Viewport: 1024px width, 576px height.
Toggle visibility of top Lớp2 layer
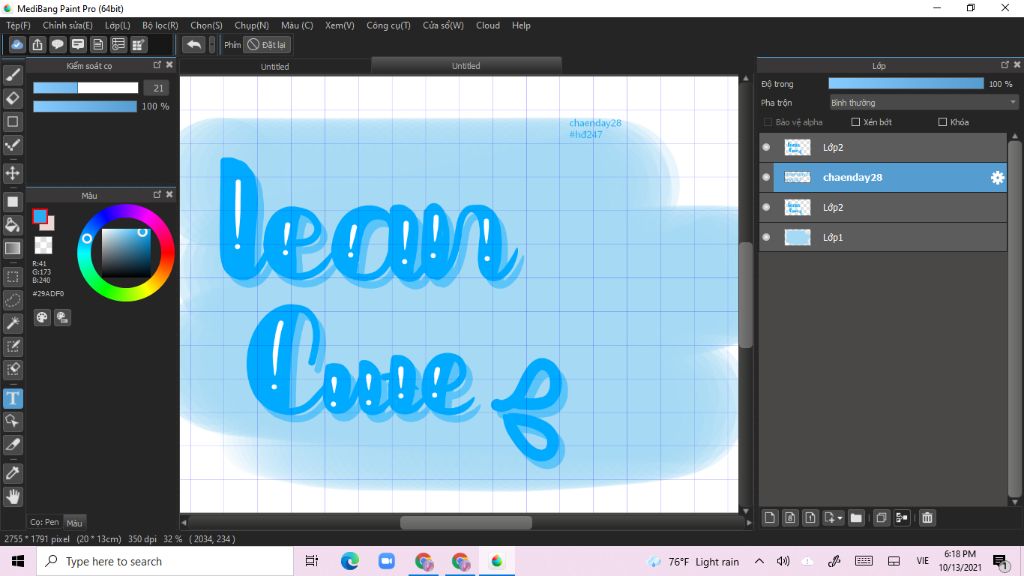[766, 148]
